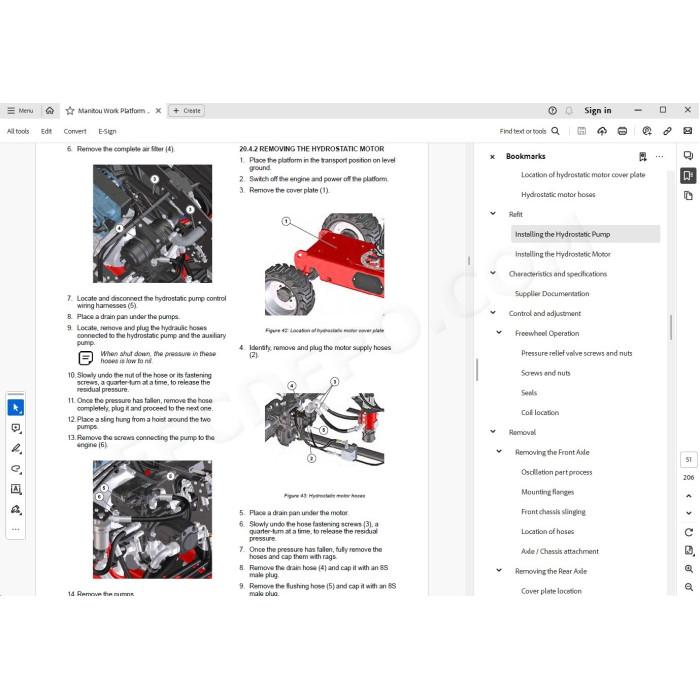
Task: Go to the Home view icon
Action: click(50, 110)
